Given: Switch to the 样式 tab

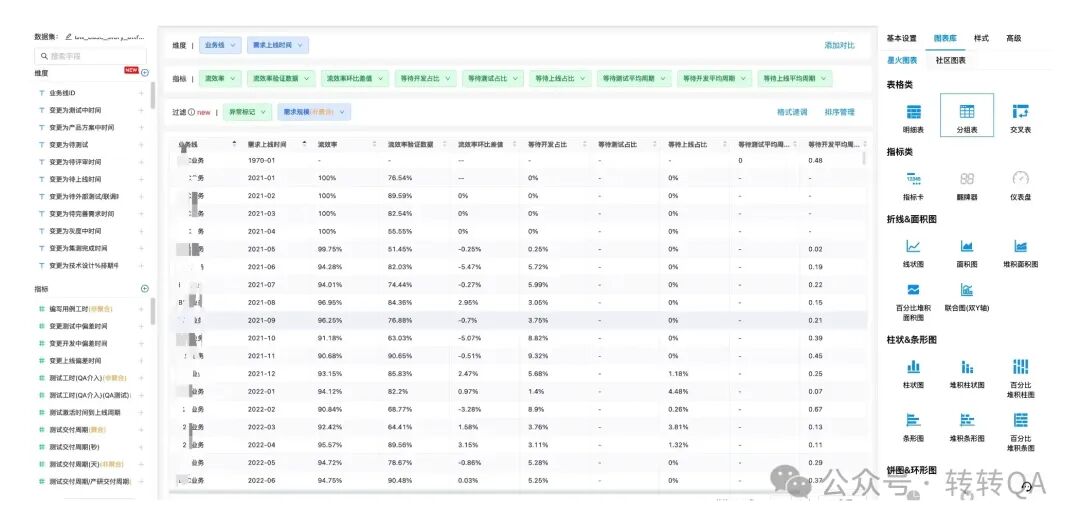Looking at the screenshot, I should 981,39.
